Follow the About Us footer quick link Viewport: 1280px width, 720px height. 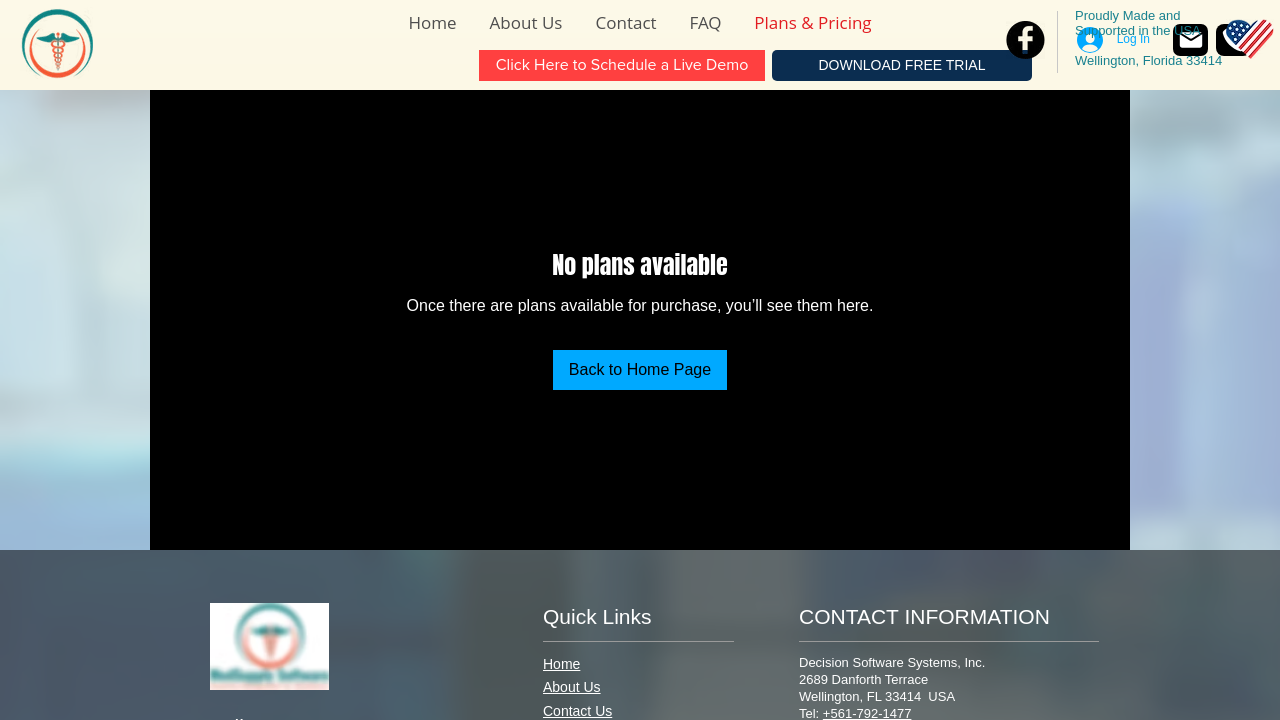point(571,687)
